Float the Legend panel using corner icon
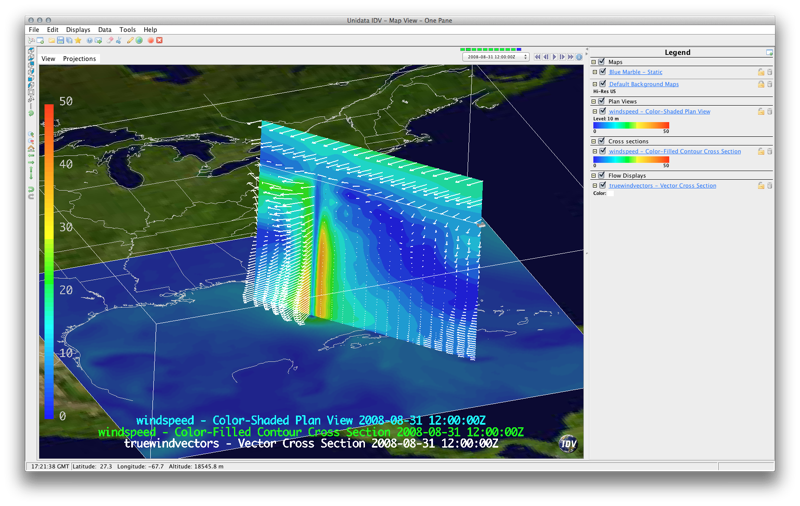This screenshot has height=506, width=800. tap(769, 52)
